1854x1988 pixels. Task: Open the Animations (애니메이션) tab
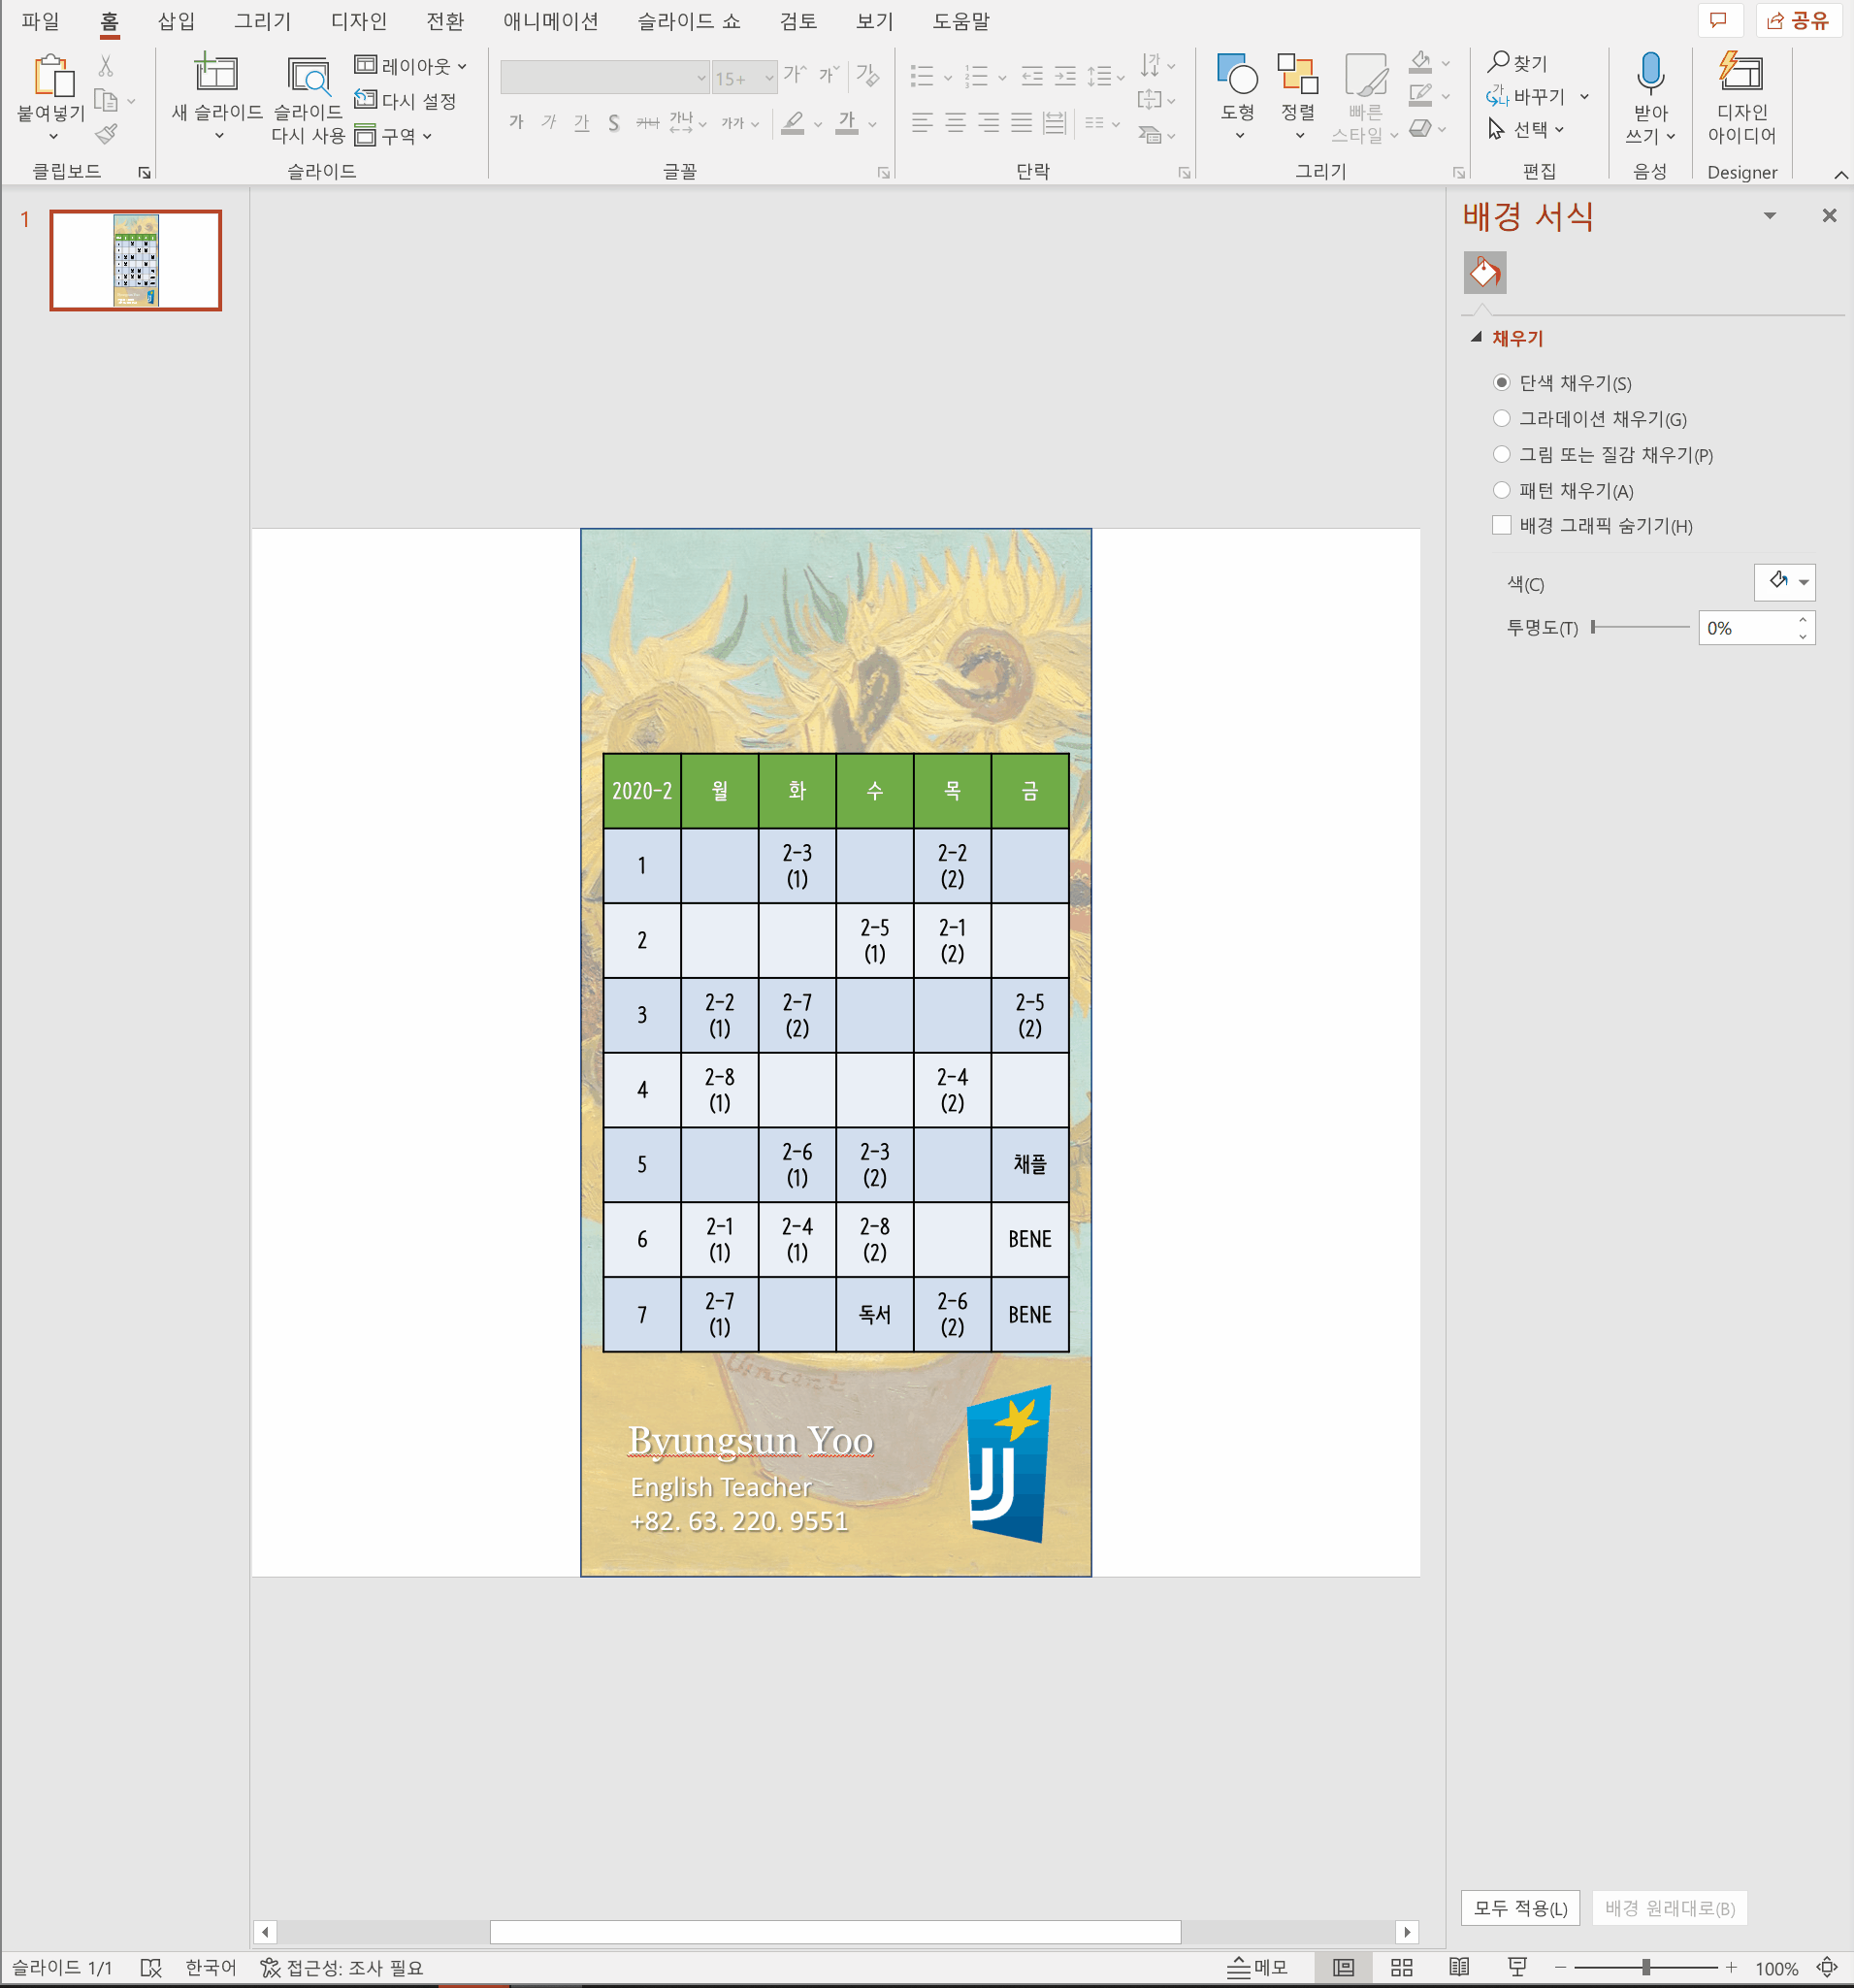(x=550, y=21)
